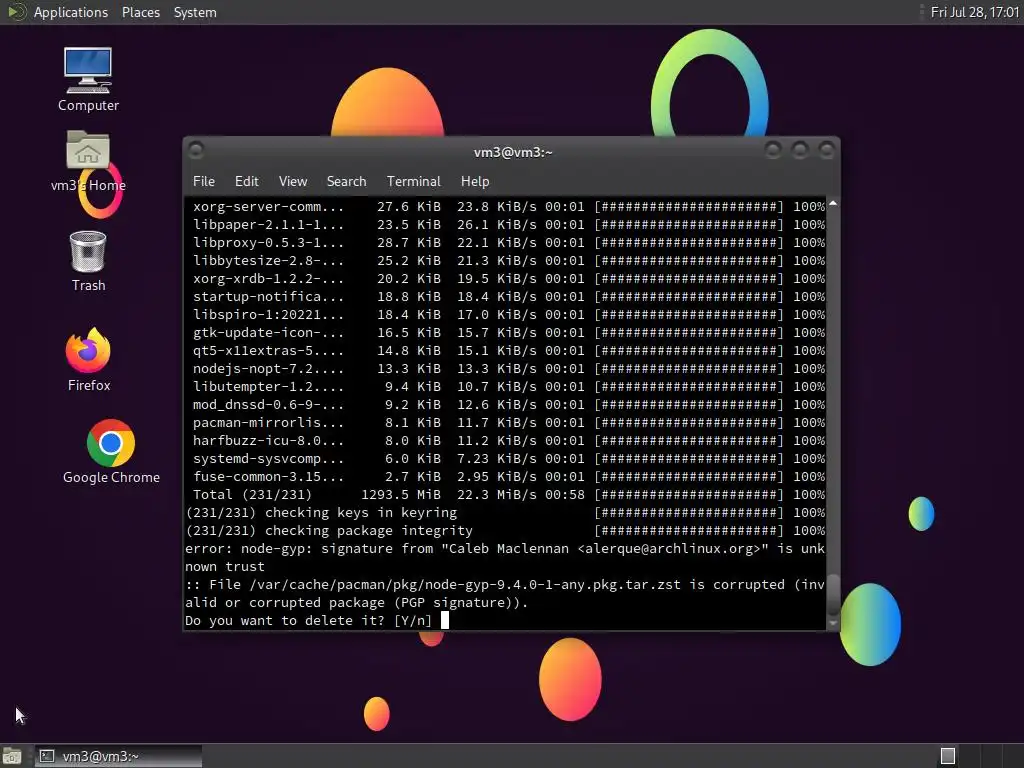
Task: Open the terminal File menu
Action: coord(204,182)
